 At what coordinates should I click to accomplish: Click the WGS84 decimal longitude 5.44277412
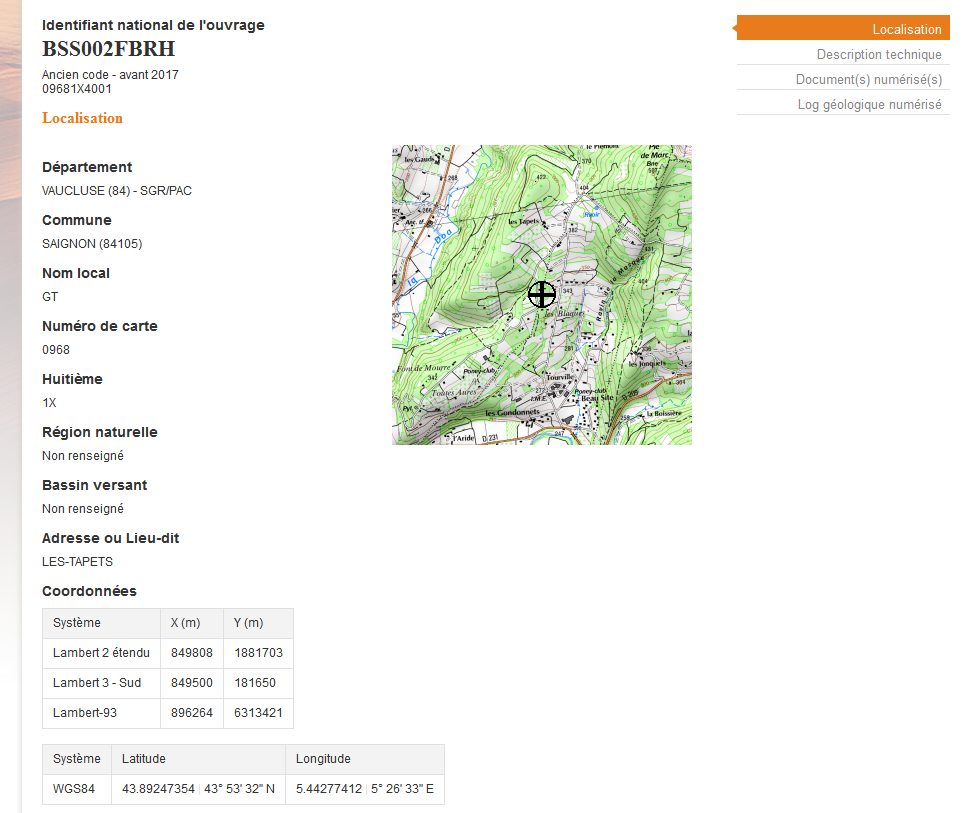pyautogui.click(x=328, y=789)
